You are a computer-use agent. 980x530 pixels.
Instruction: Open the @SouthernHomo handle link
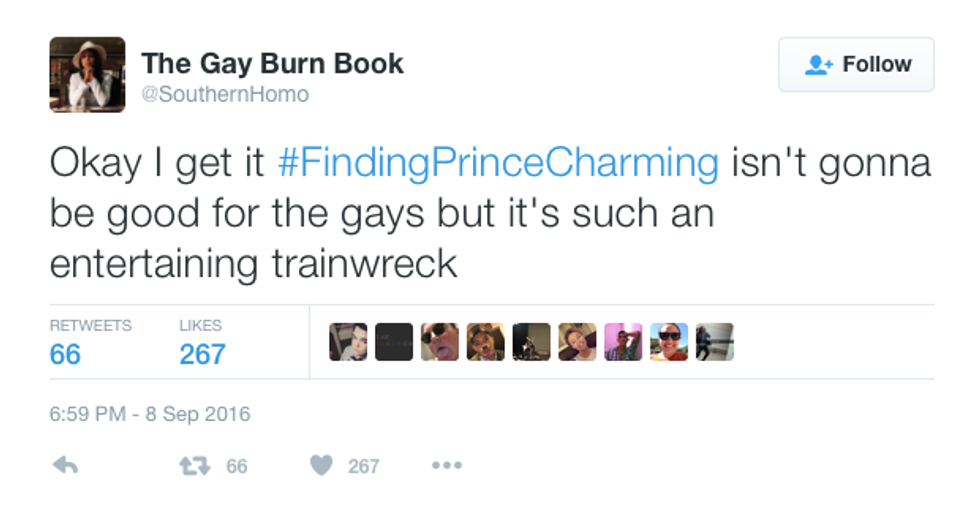(x=226, y=95)
